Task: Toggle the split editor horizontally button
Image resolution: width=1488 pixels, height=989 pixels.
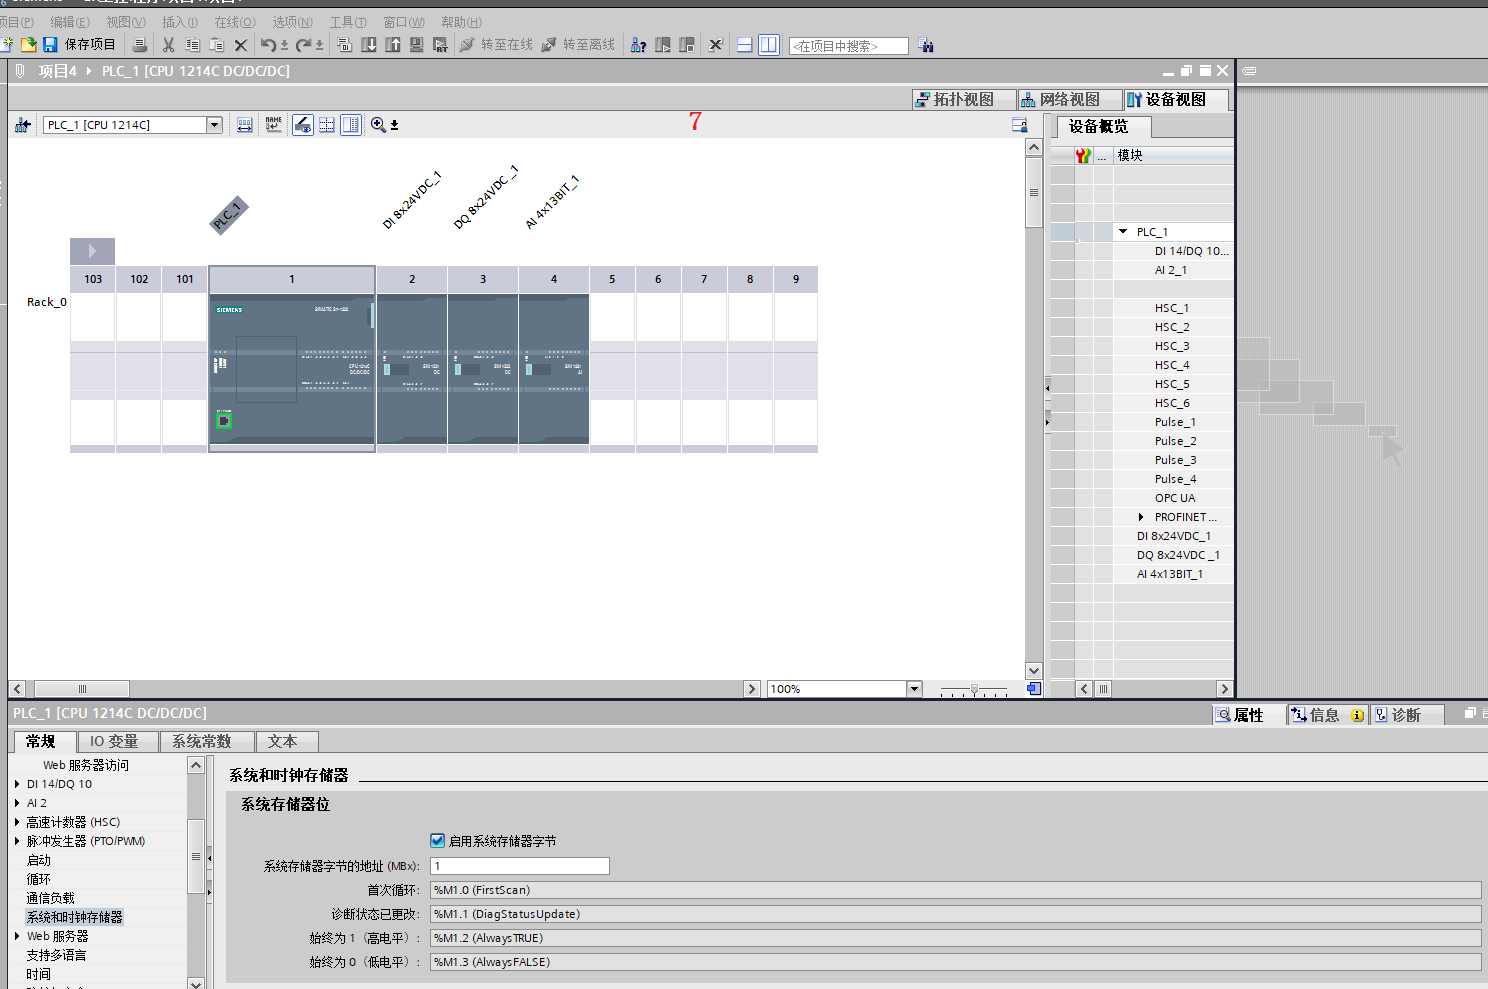Action: point(744,45)
